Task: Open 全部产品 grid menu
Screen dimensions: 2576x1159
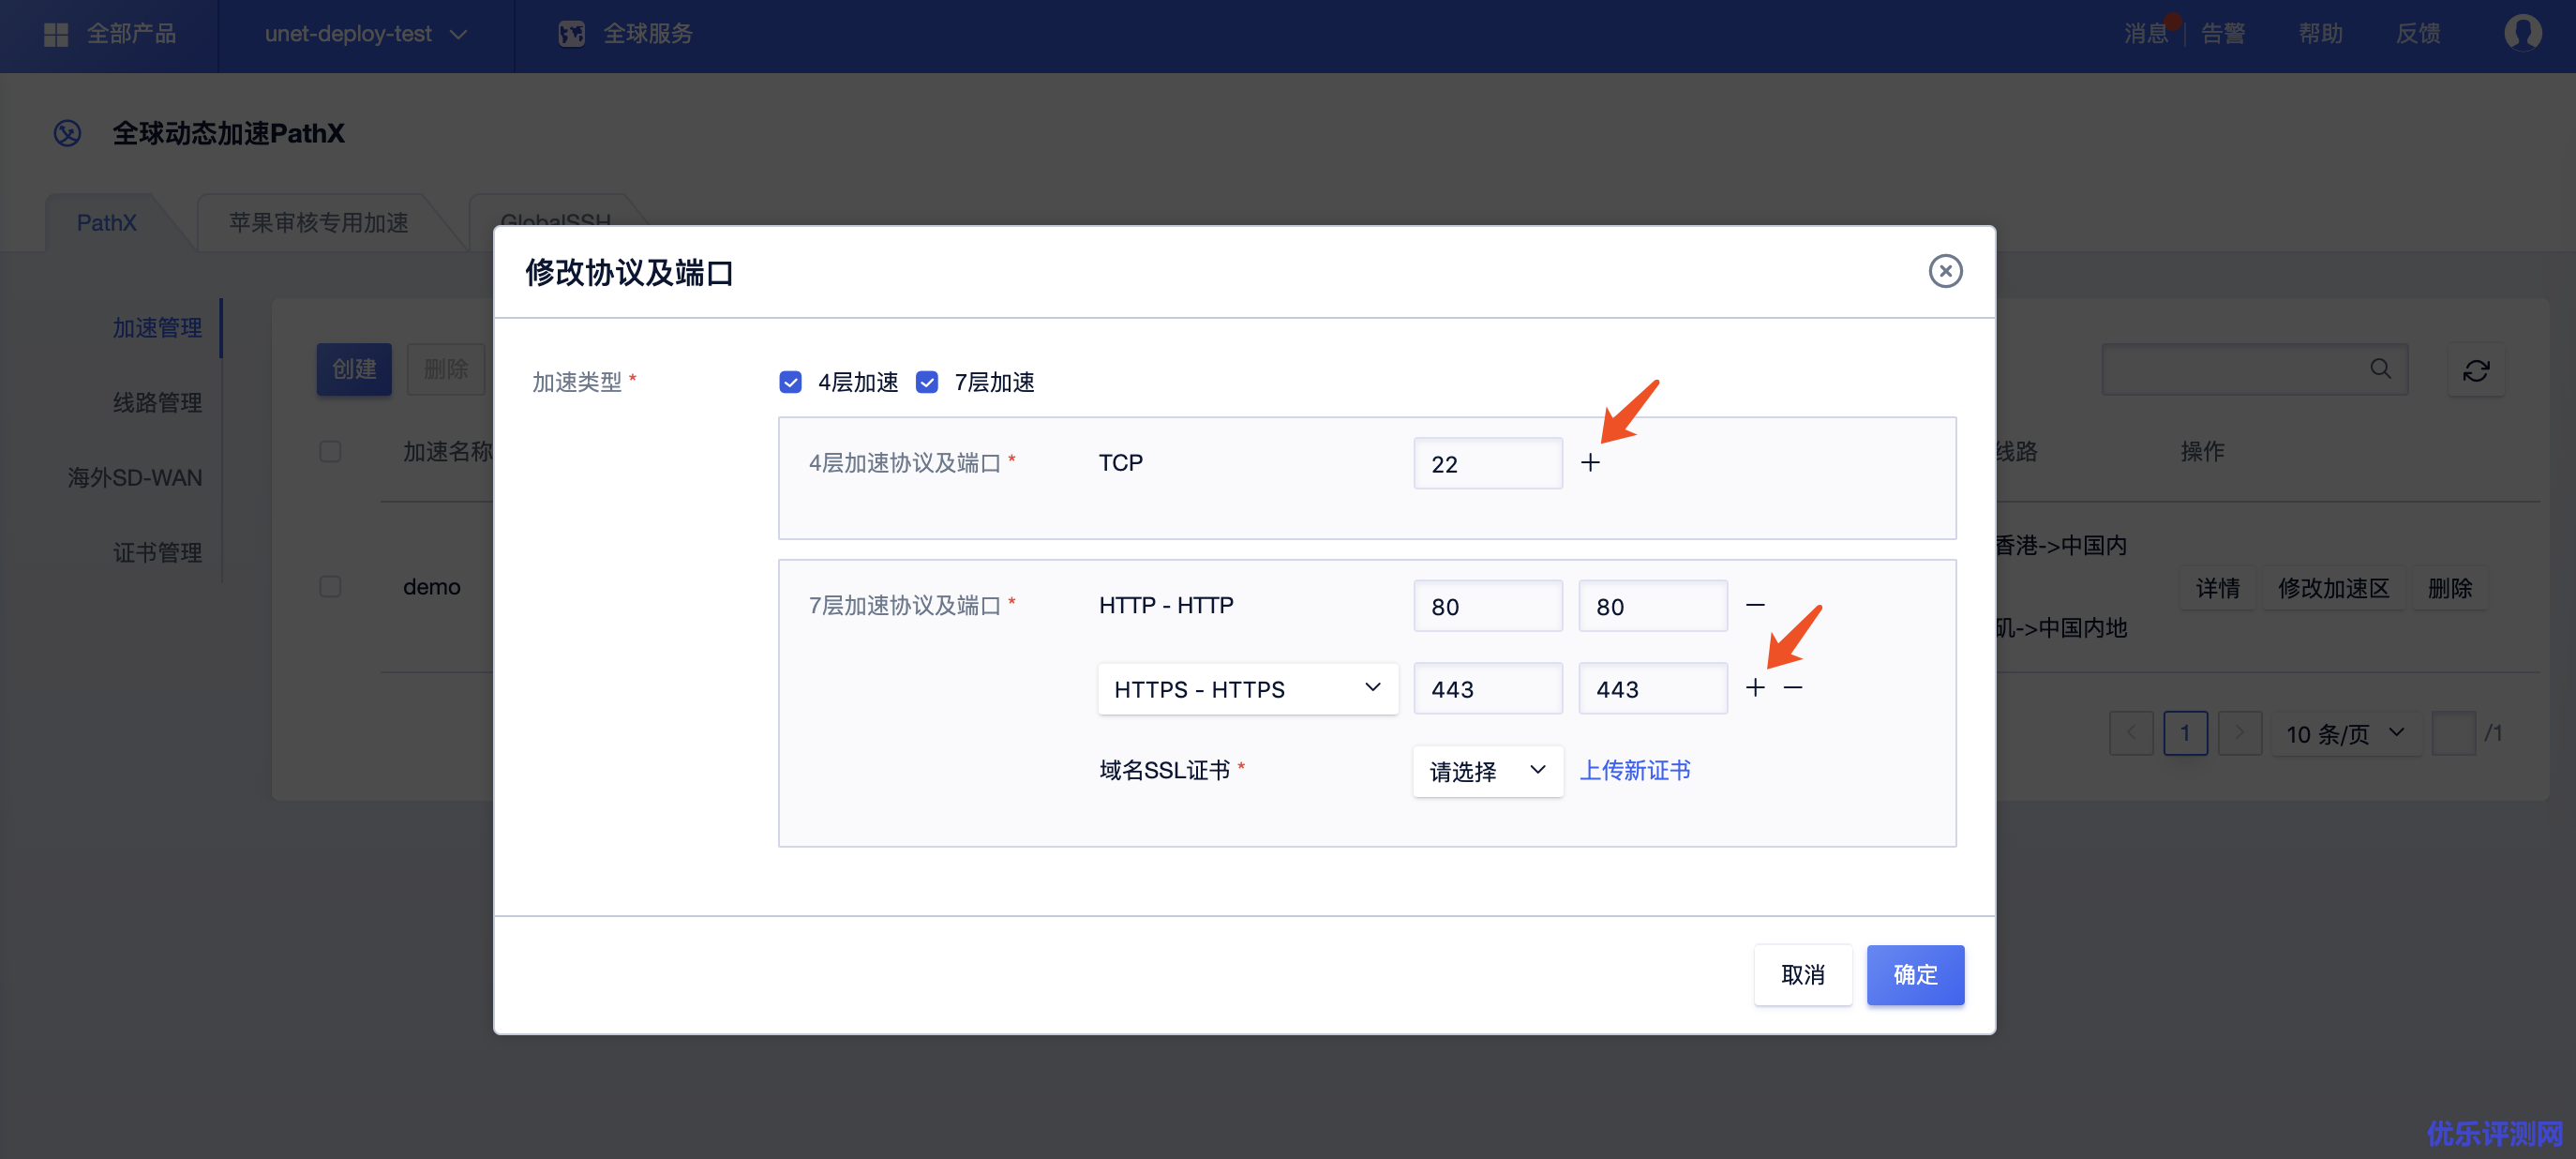Action: coord(56,34)
